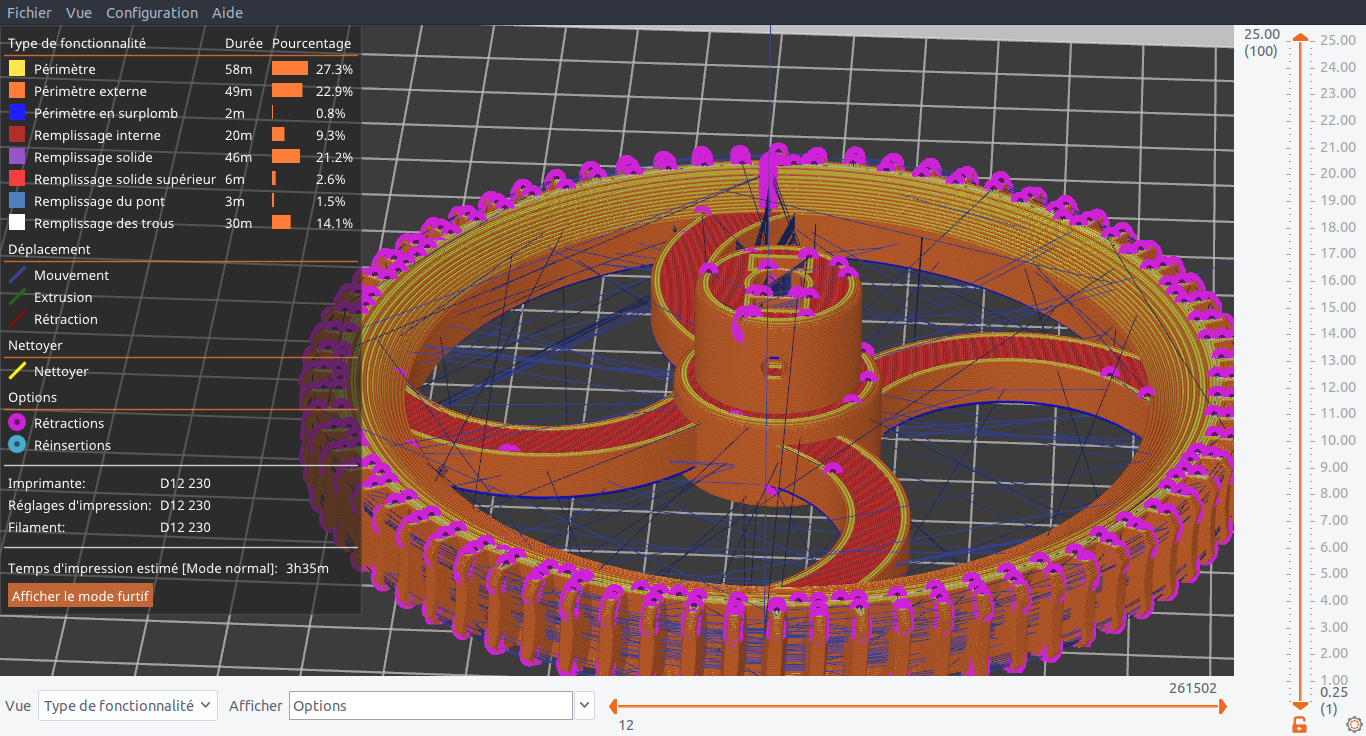Open the Vue type dropdown
Image resolution: width=1366 pixels, height=736 pixels.
coord(128,705)
